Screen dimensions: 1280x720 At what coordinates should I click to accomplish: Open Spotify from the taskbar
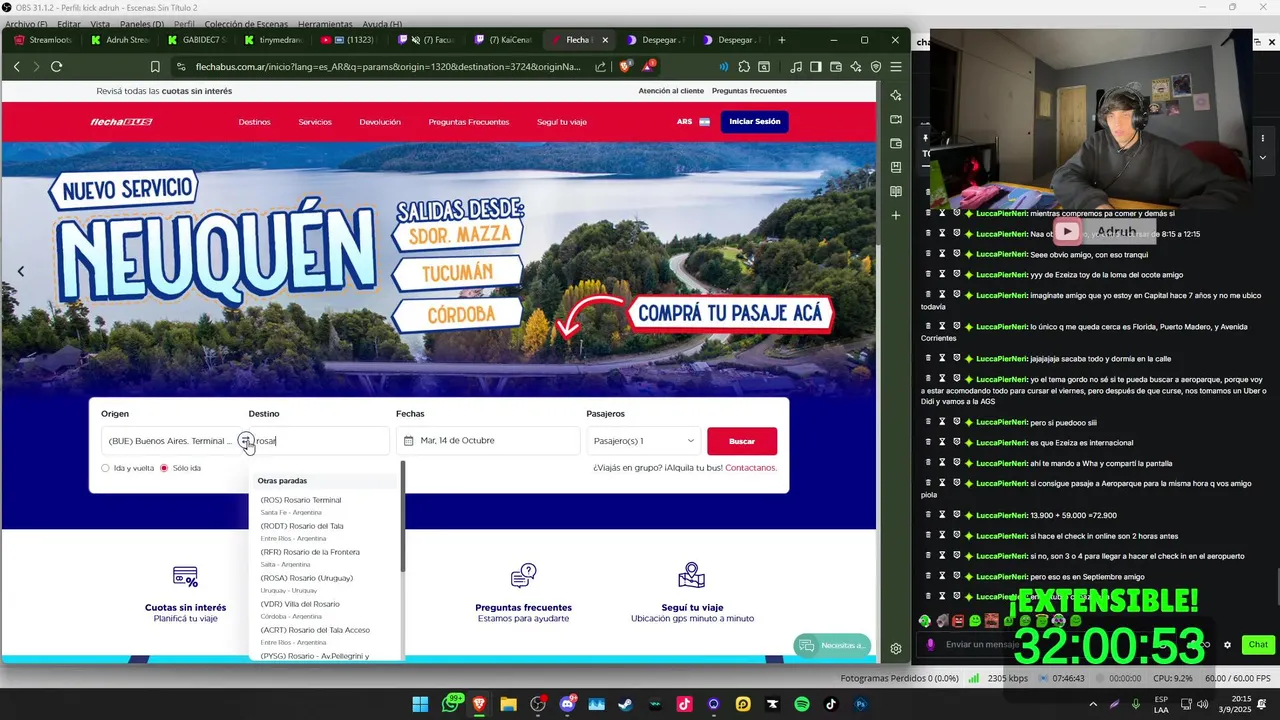tap(802, 704)
